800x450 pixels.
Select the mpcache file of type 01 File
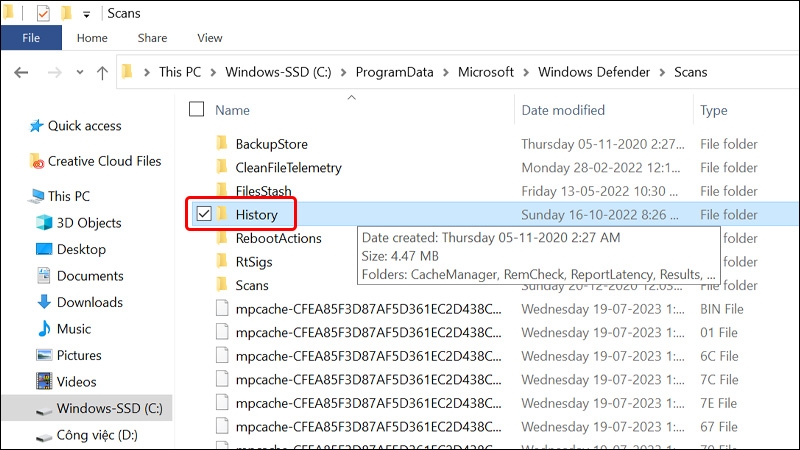(x=368, y=332)
